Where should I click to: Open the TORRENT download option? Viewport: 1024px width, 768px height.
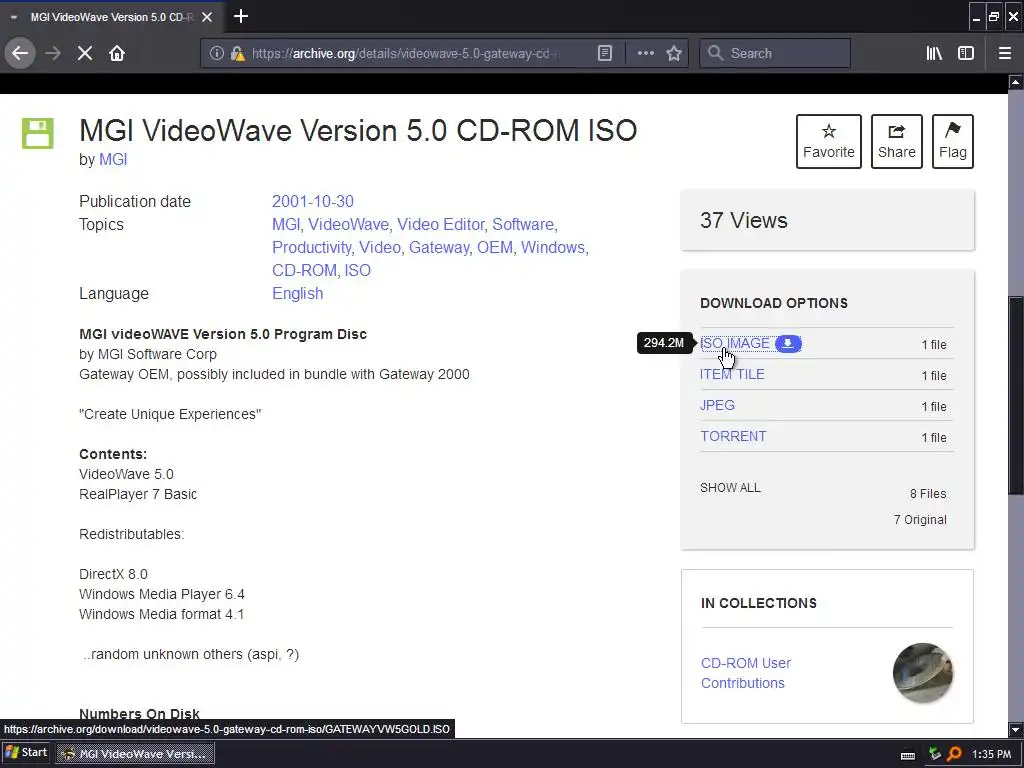point(733,436)
